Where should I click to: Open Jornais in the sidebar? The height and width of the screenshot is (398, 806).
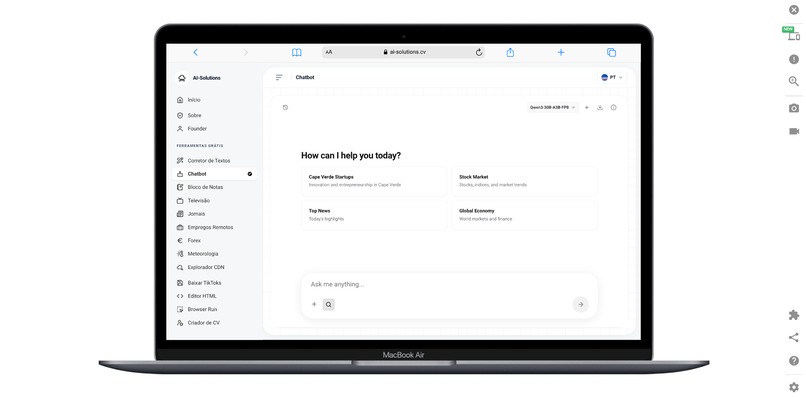[215, 214]
